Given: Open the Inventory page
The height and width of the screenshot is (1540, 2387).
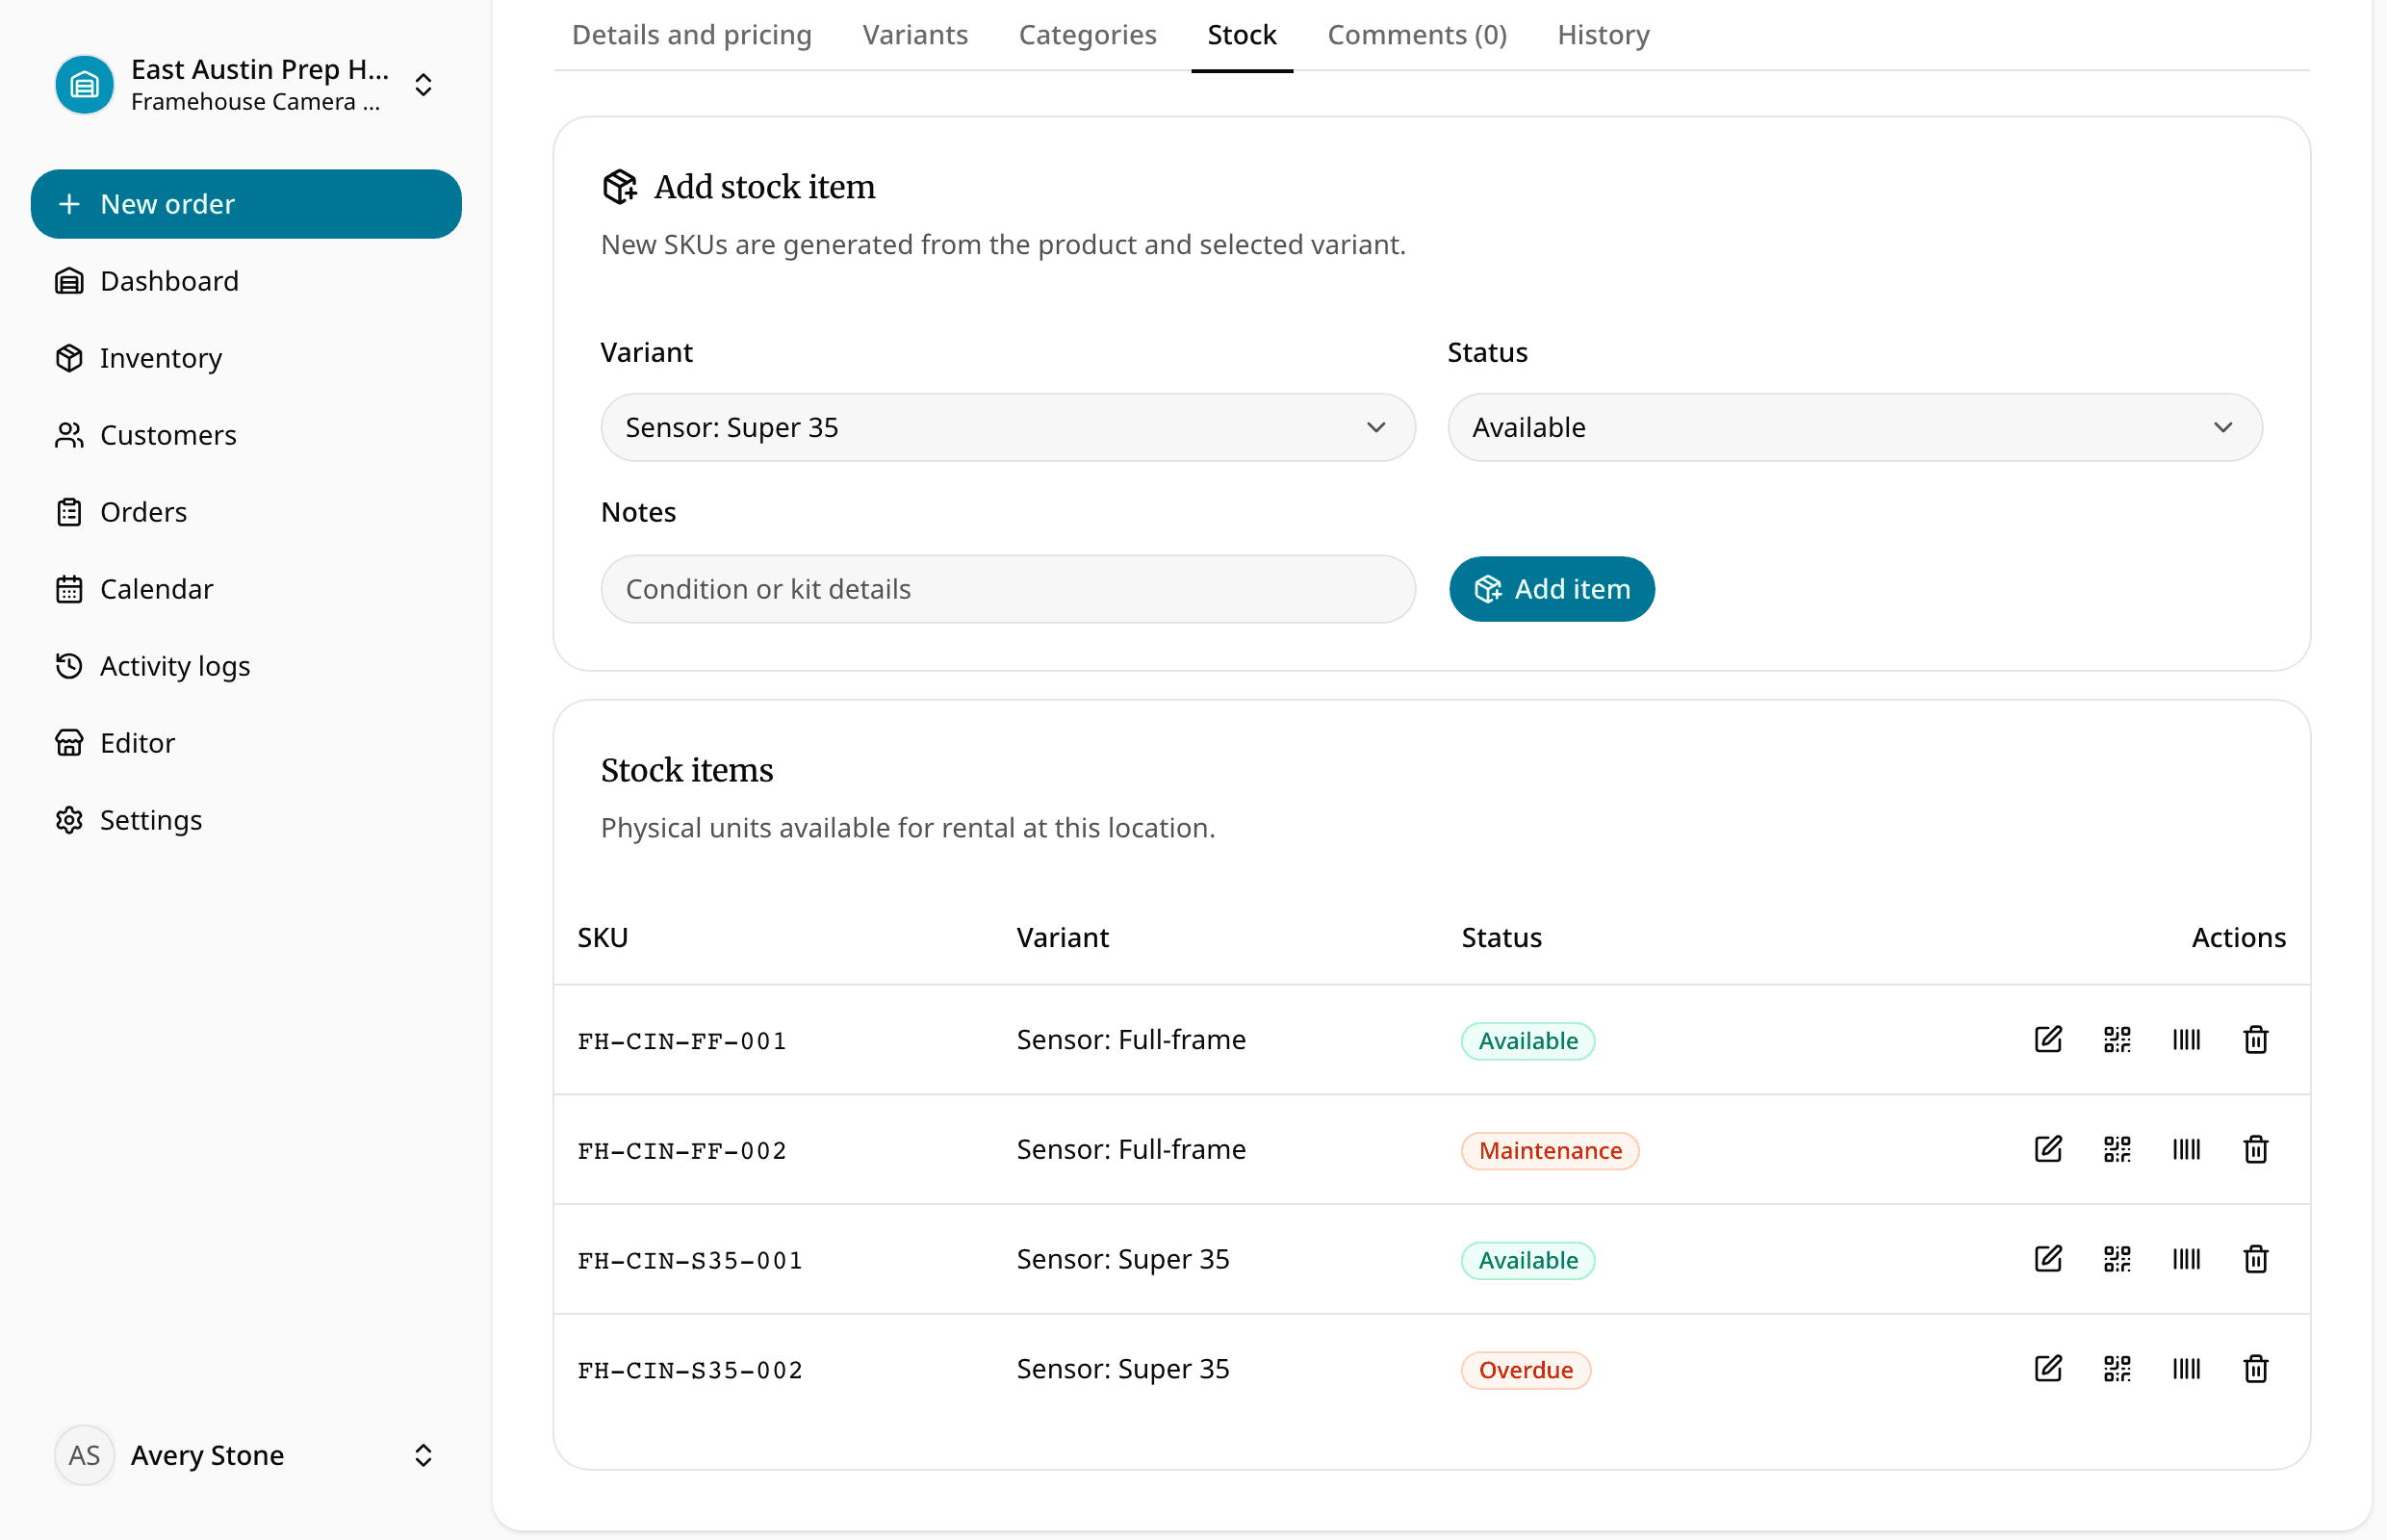Looking at the screenshot, I should click(246, 358).
